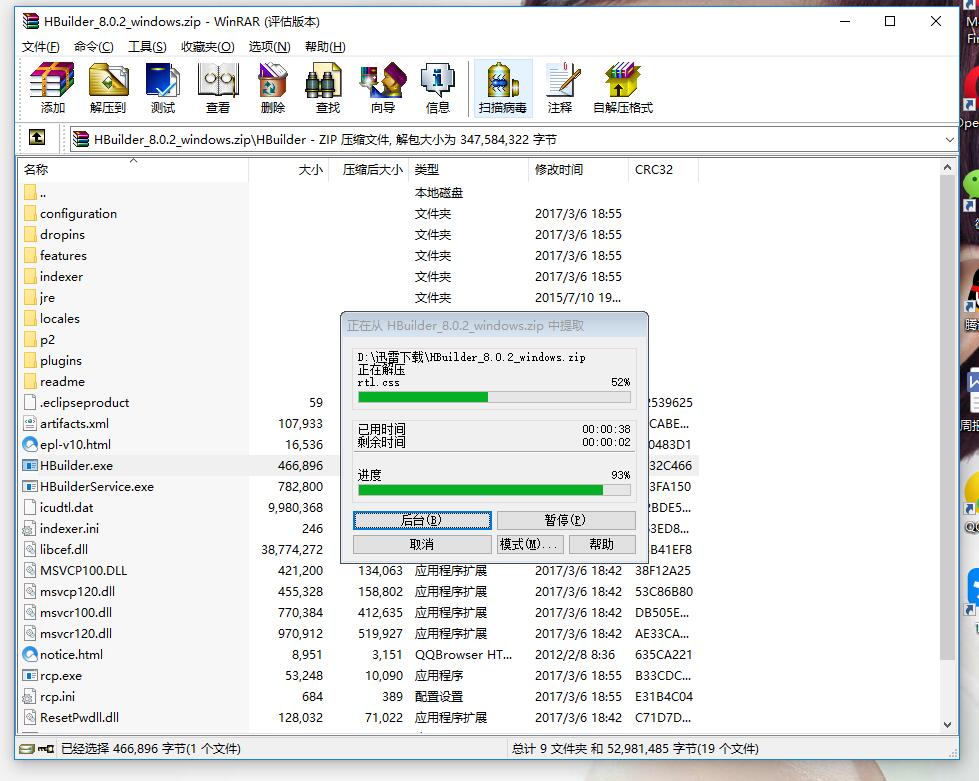Click the HBuilder.exe application icon
Screen dimensions: 979x781
click(x=30, y=466)
